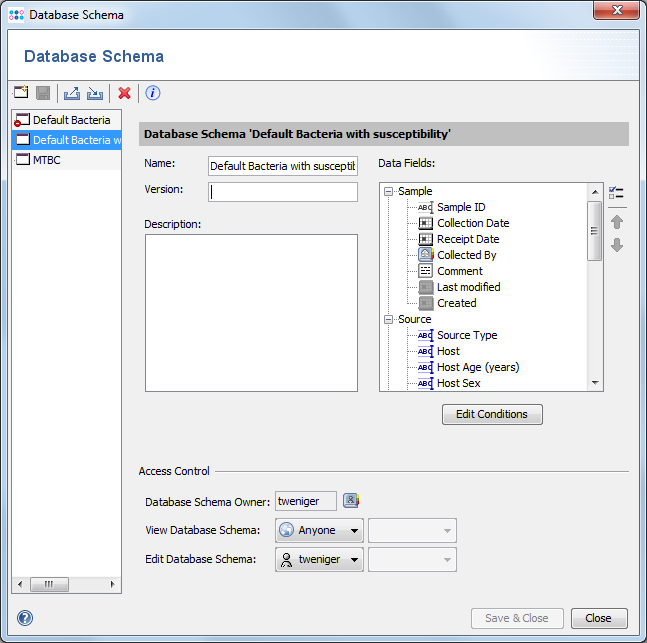Open the View Database Schema 'Anyone' dropdown

(x=319, y=531)
